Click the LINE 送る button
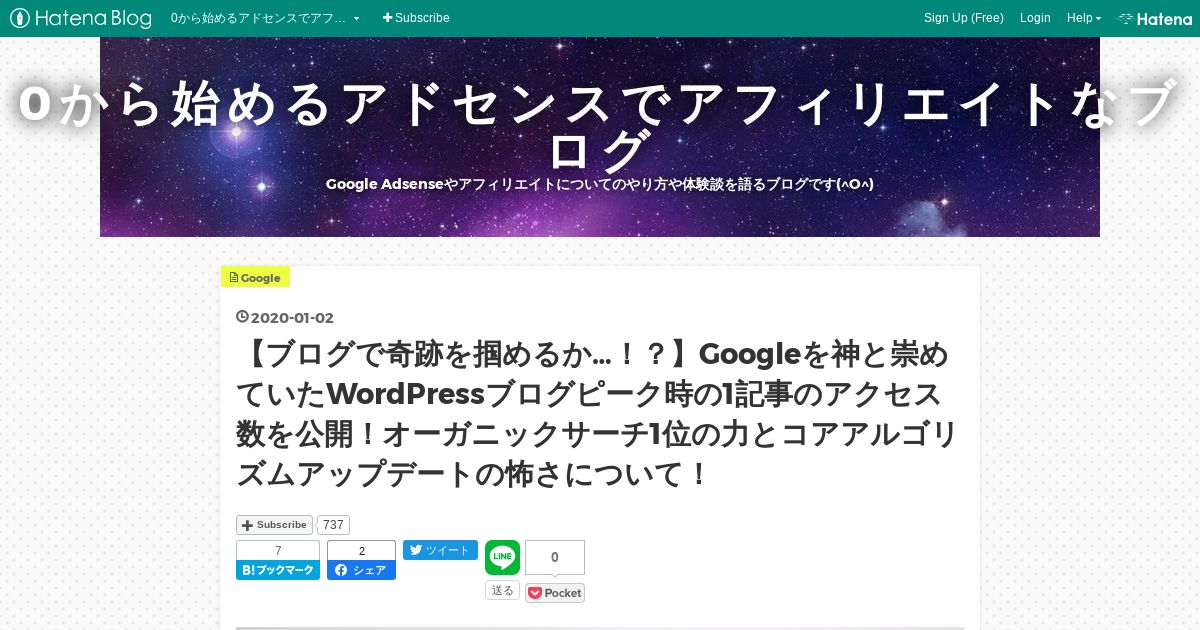 pos(503,591)
